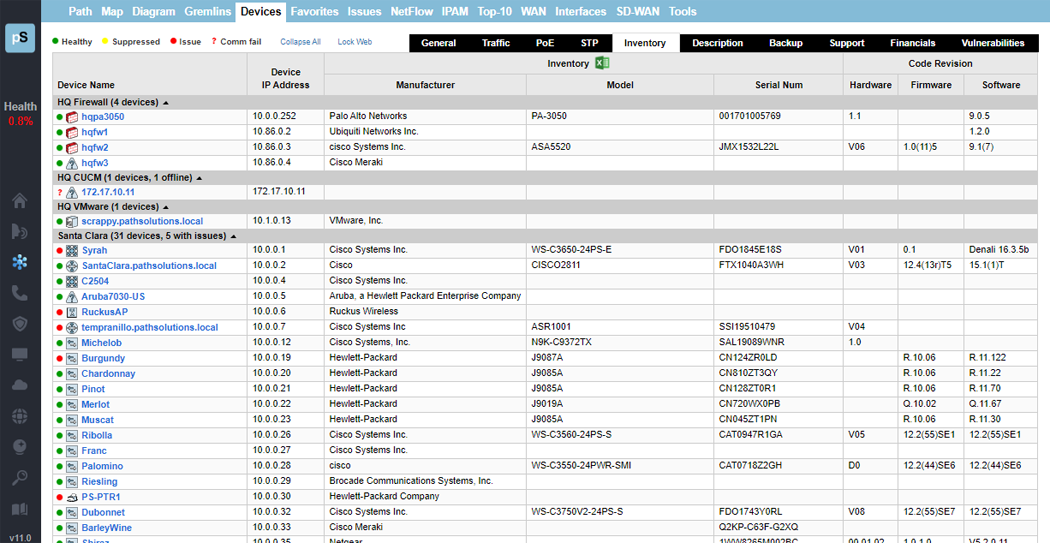1050x543 pixels.
Task: Export inventory to Excel icon
Action: click(x=603, y=64)
